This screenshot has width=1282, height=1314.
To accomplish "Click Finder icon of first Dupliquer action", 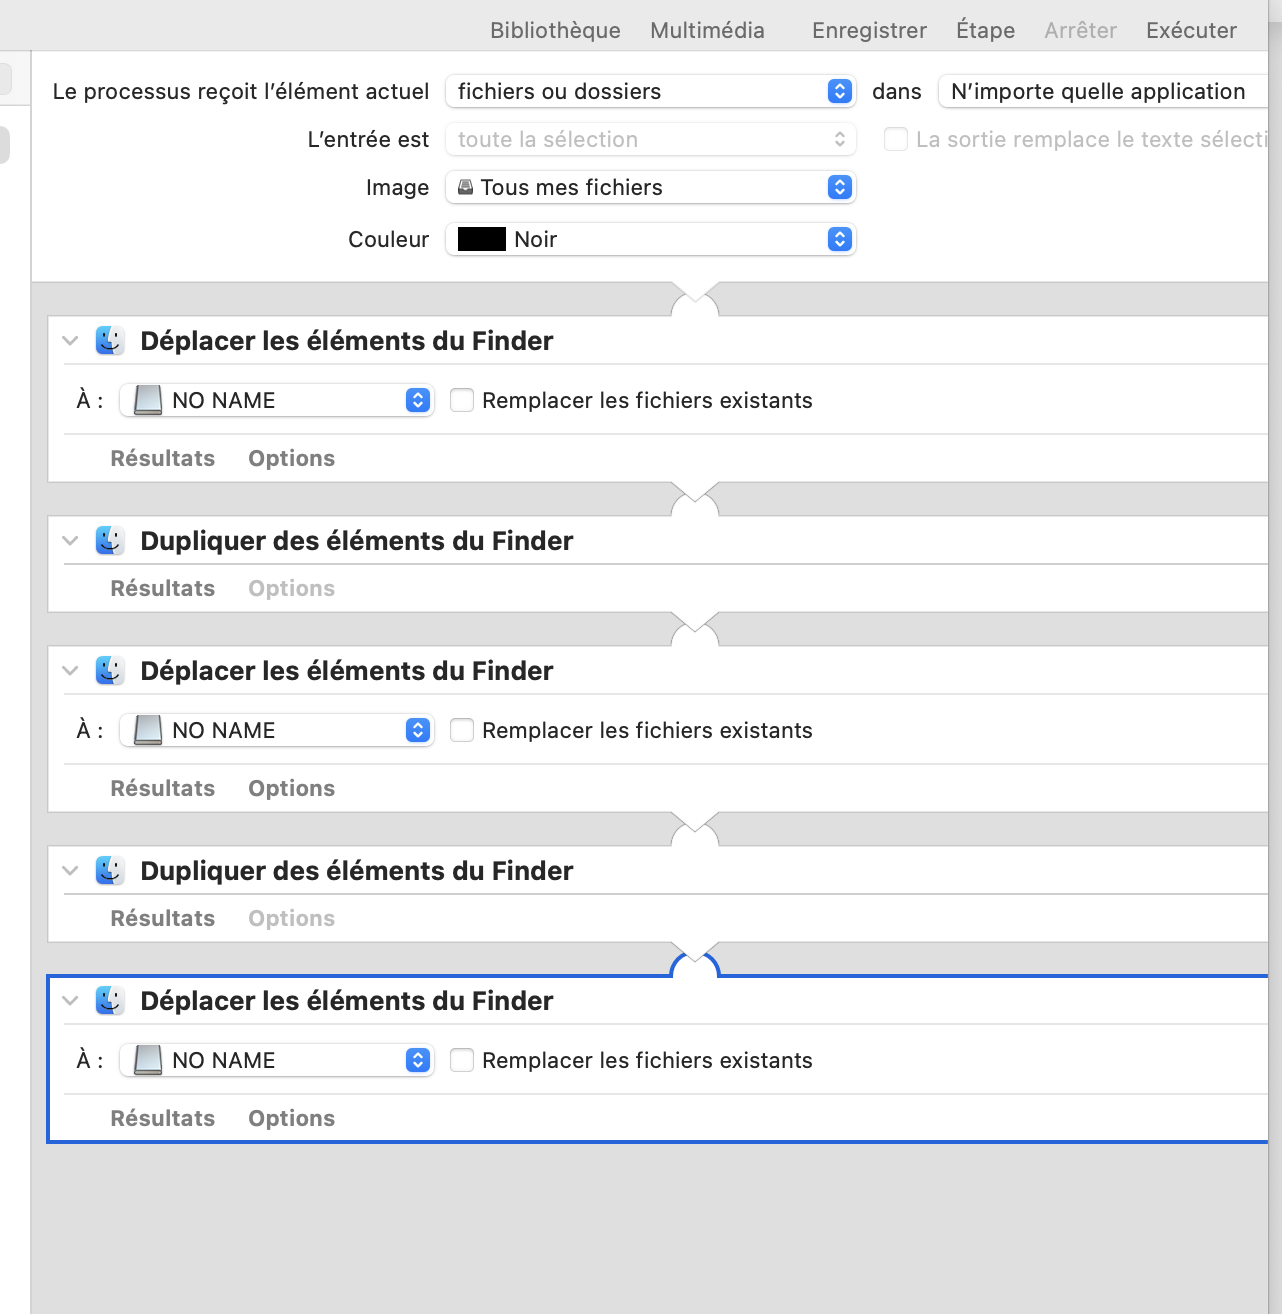I will tap(110, 541).
